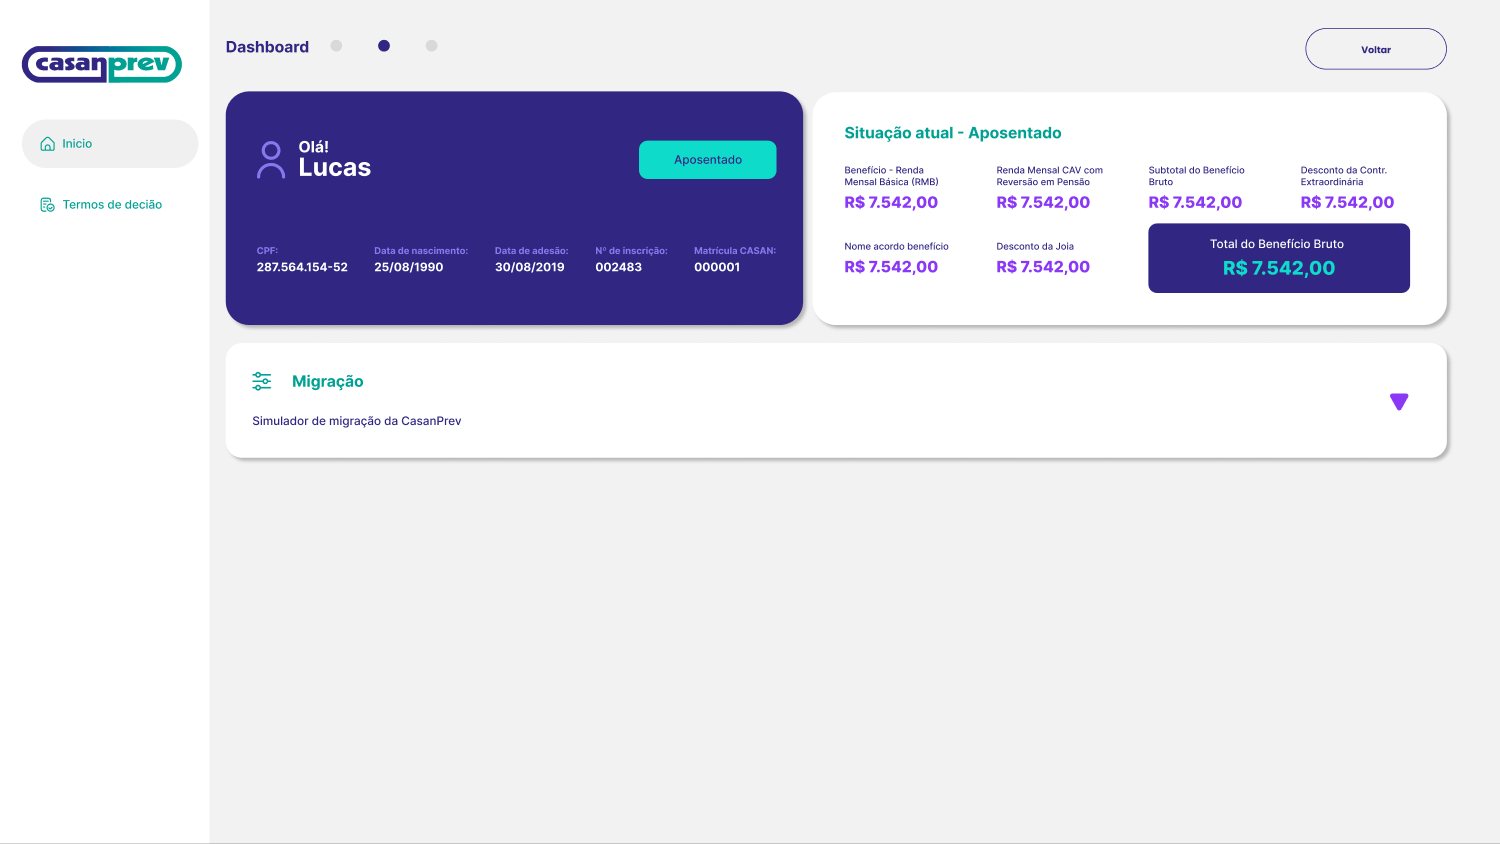Click the birth date 25/08/1990
The image size is (1500, 844).
click(409, 267)
